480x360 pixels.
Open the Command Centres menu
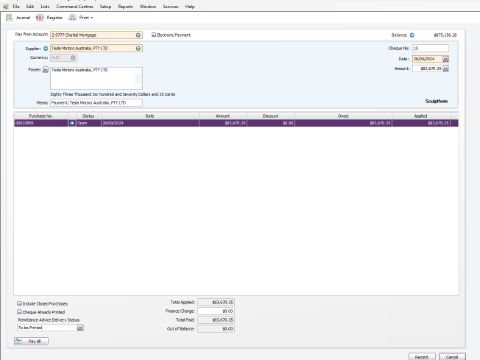(75, 6)
